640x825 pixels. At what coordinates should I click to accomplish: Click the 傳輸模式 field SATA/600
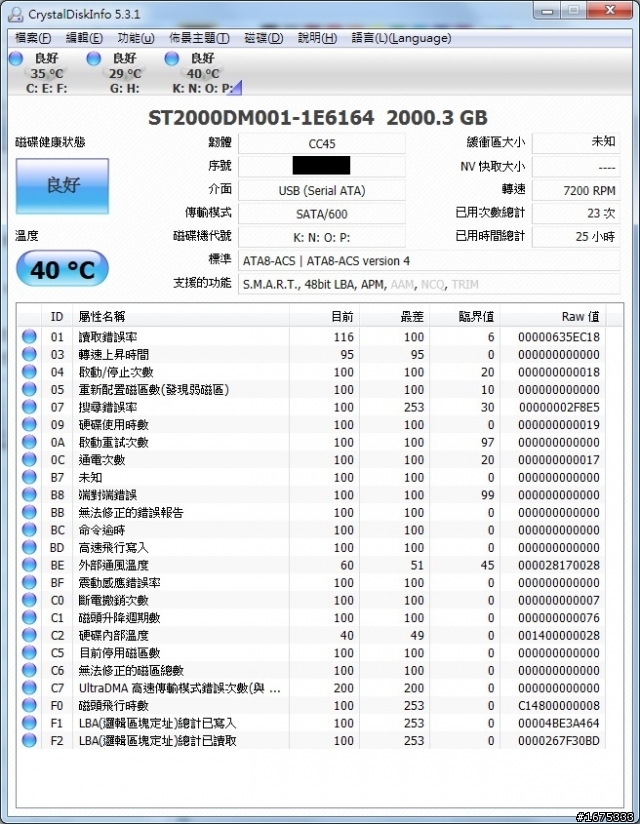click(322, 214)
